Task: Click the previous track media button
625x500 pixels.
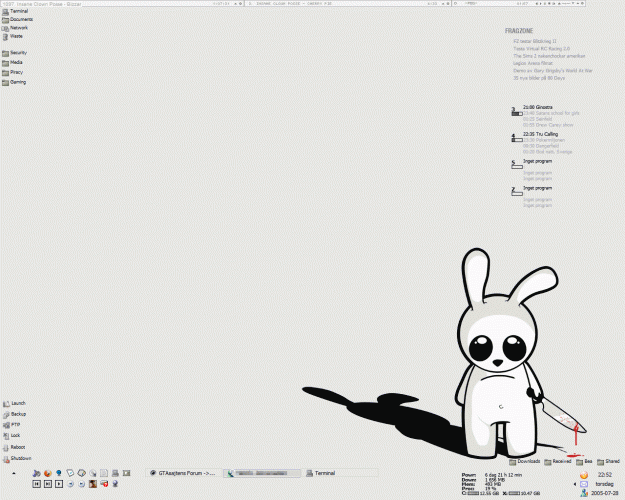Action: [x=36, y=484]
